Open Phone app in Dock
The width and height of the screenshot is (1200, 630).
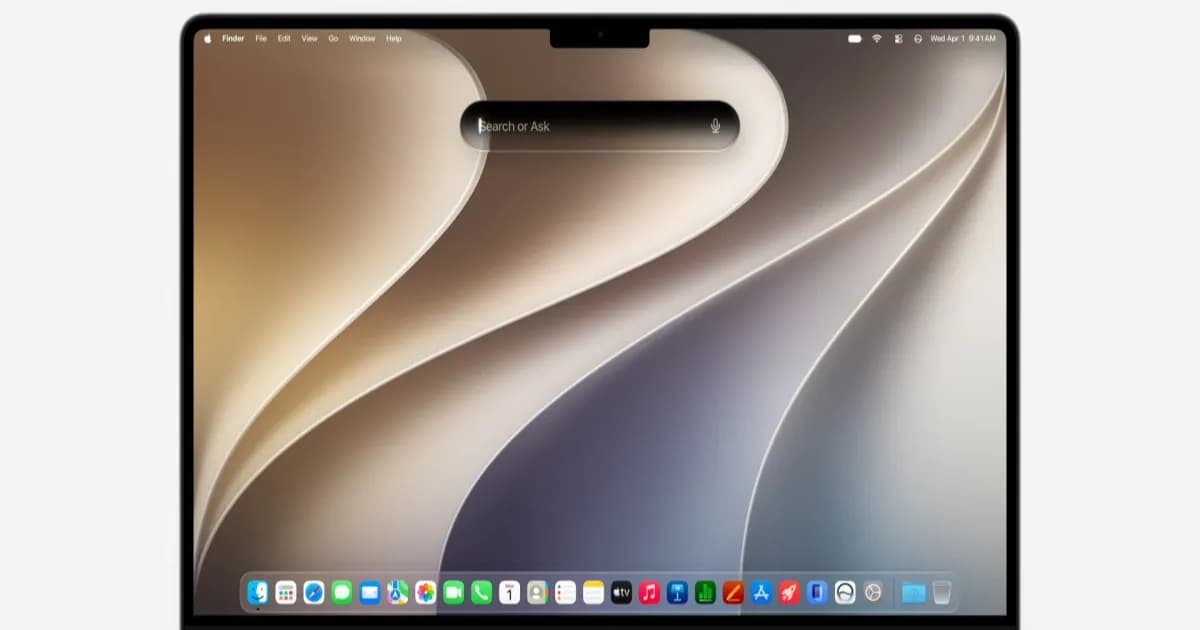[x=482, y=592]
